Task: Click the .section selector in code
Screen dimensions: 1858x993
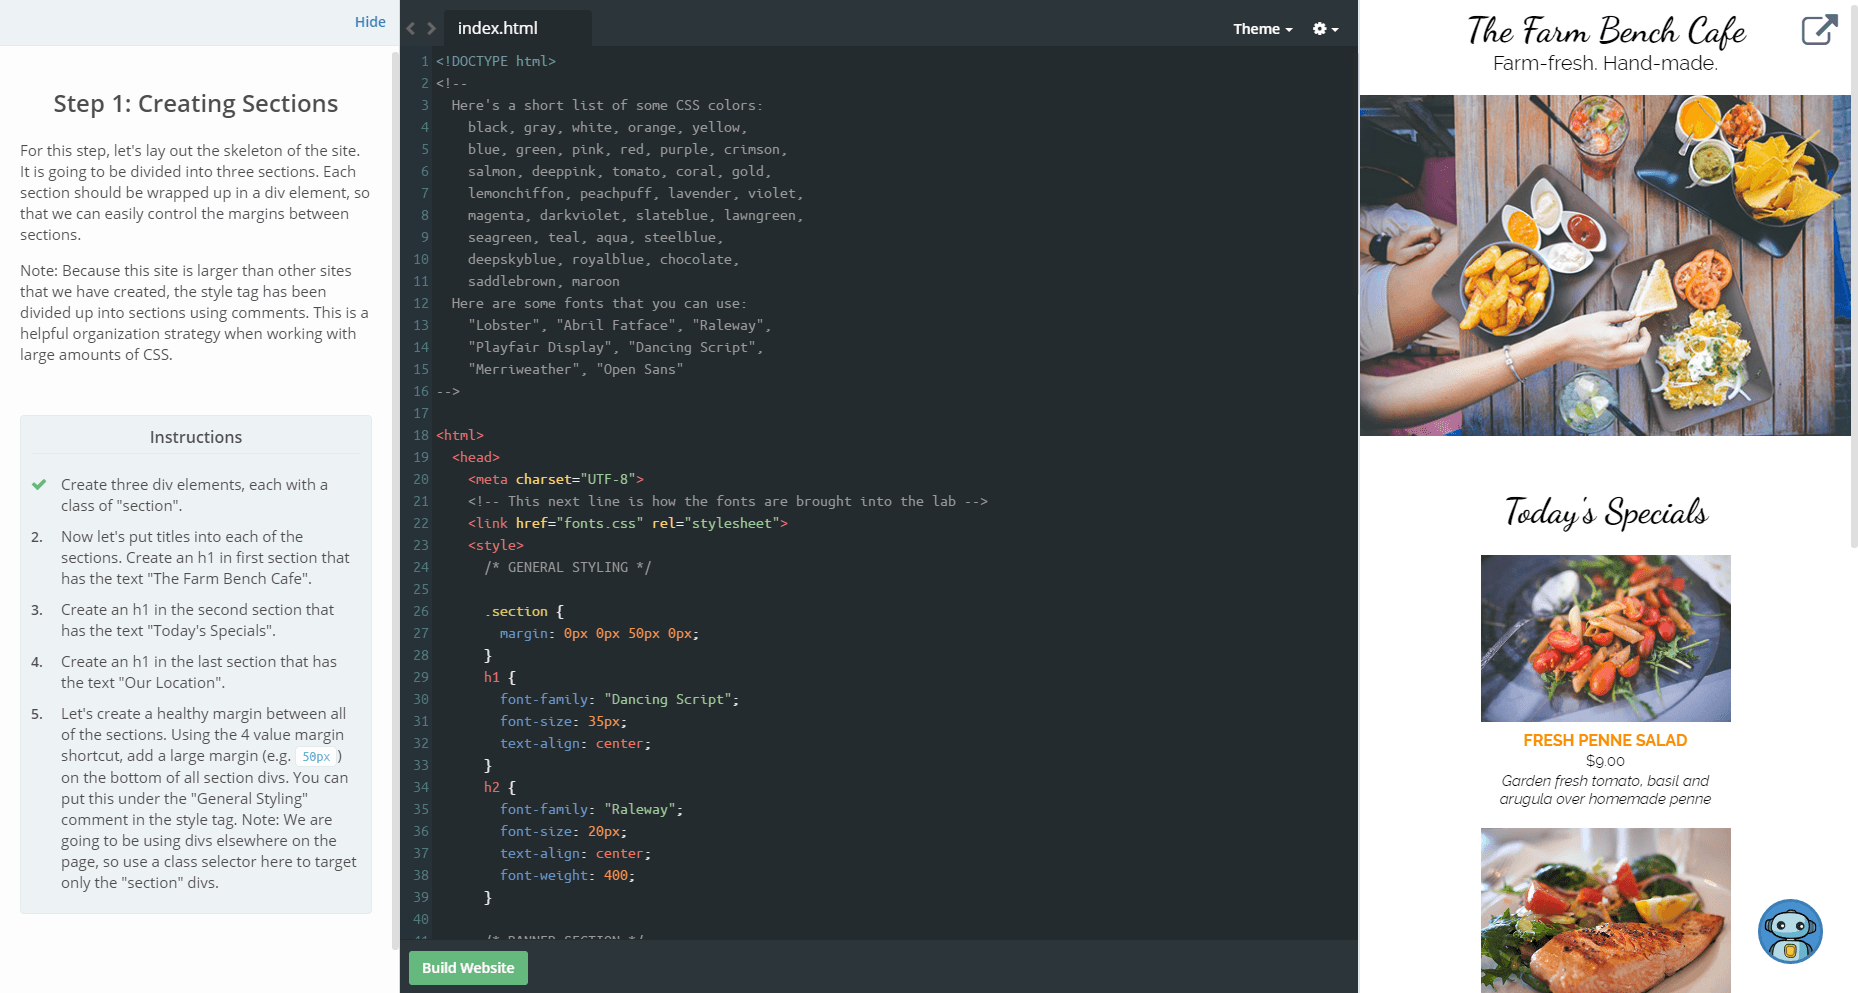Action: pyautogui.click(x=517, y=611)
